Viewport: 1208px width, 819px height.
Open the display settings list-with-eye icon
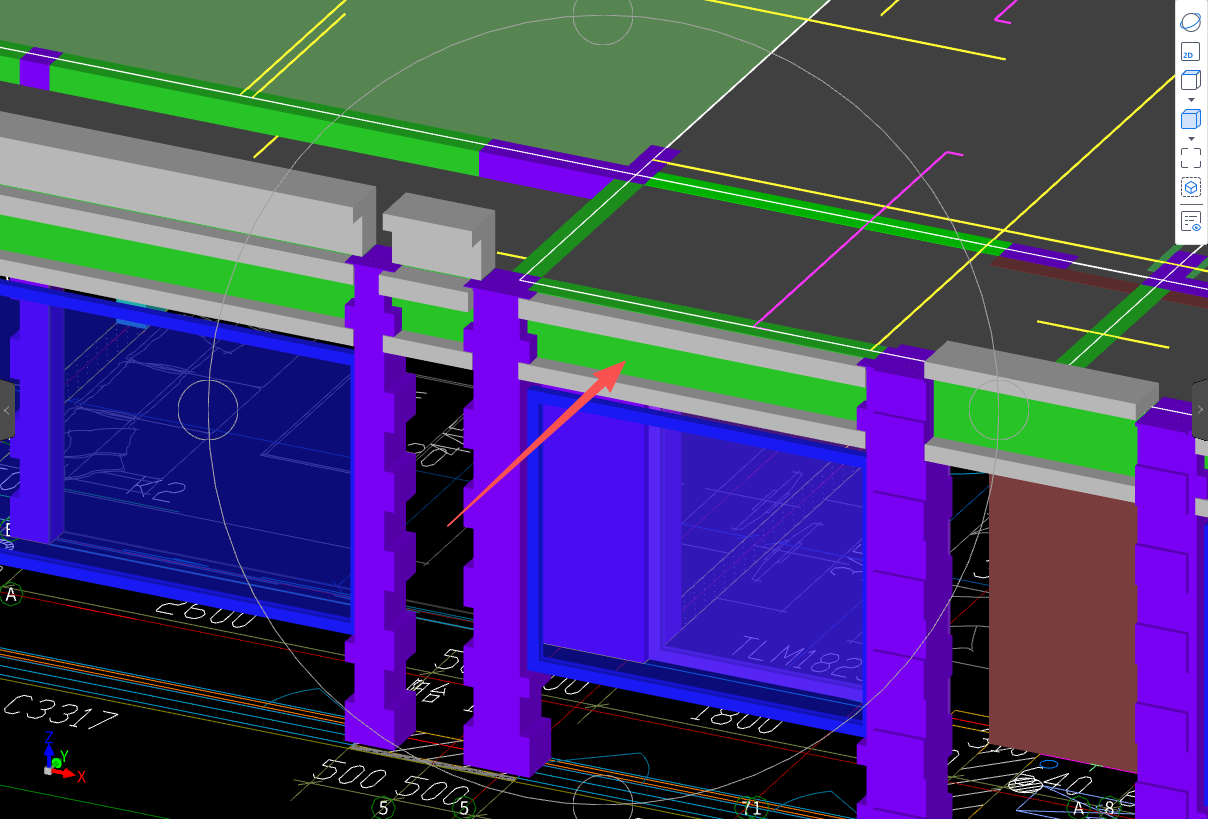(1190, 221)
